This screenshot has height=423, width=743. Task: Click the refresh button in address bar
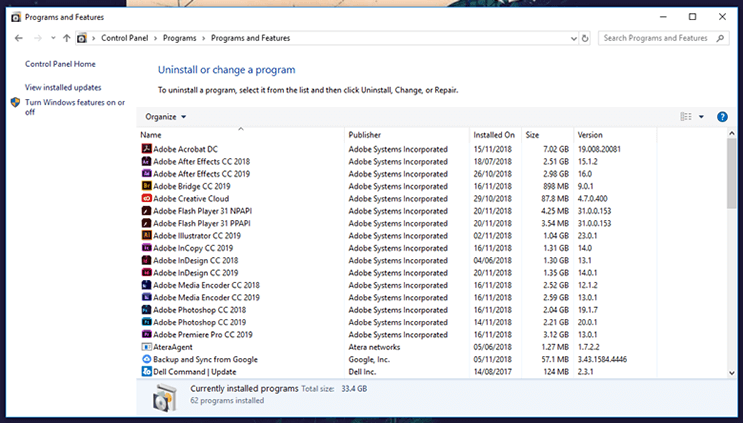pos(585,38)
